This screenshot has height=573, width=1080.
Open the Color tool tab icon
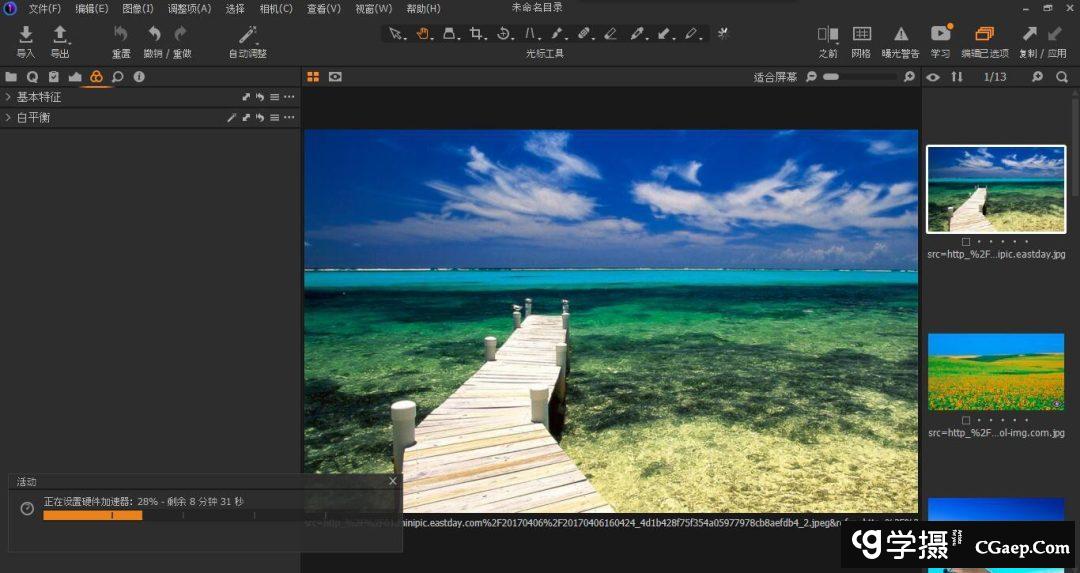click(96, 77)
